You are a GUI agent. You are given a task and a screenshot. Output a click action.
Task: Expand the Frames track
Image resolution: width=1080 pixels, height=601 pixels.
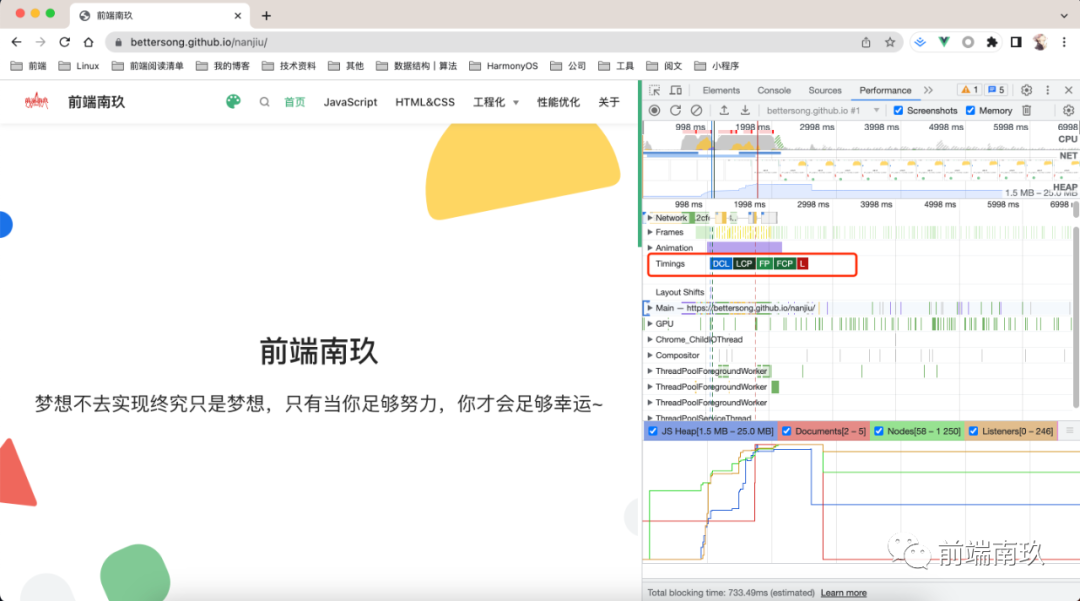click(650, 232)
